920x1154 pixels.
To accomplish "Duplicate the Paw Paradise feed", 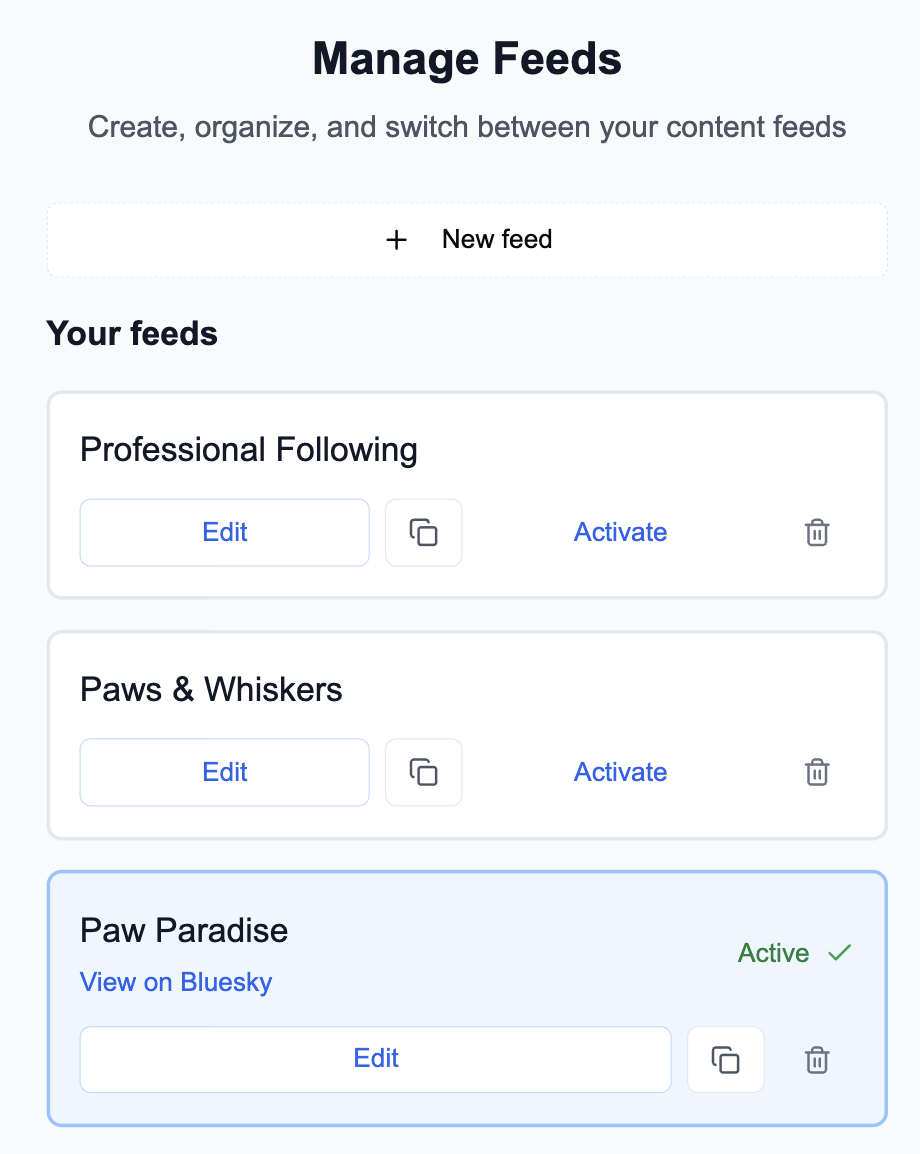I will tap(725, 1059).
